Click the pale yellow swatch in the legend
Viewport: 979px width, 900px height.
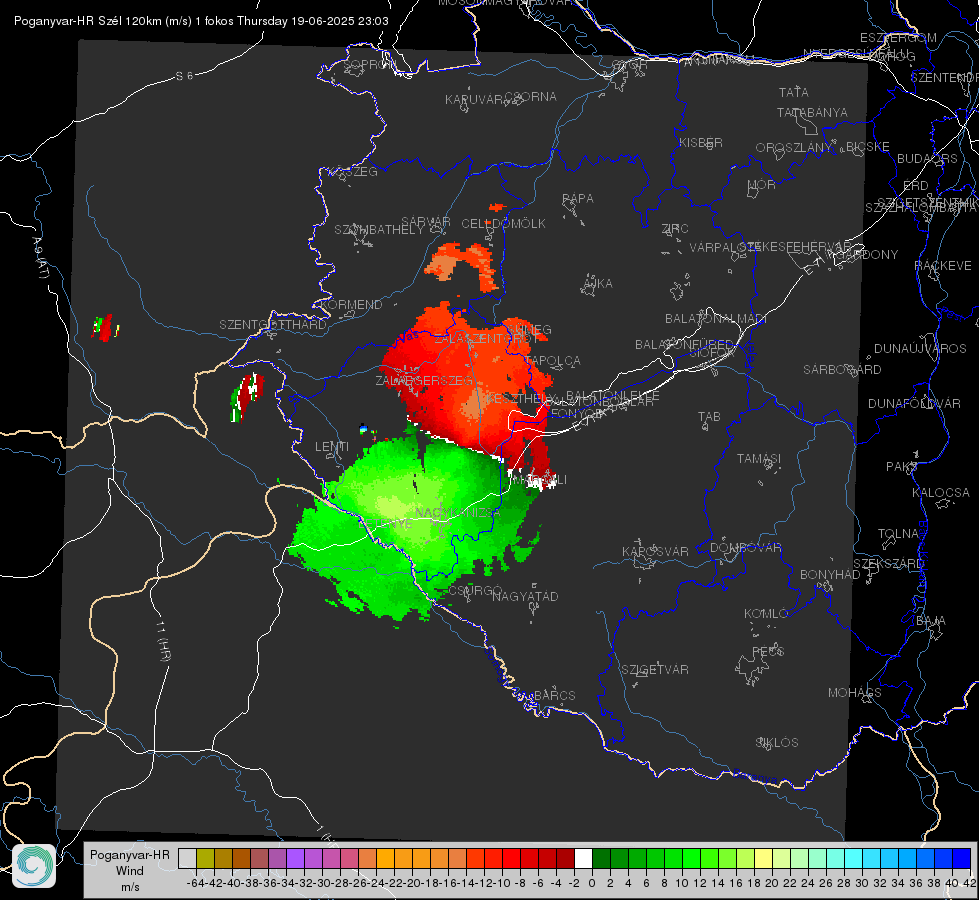click(x=764, y=859)
